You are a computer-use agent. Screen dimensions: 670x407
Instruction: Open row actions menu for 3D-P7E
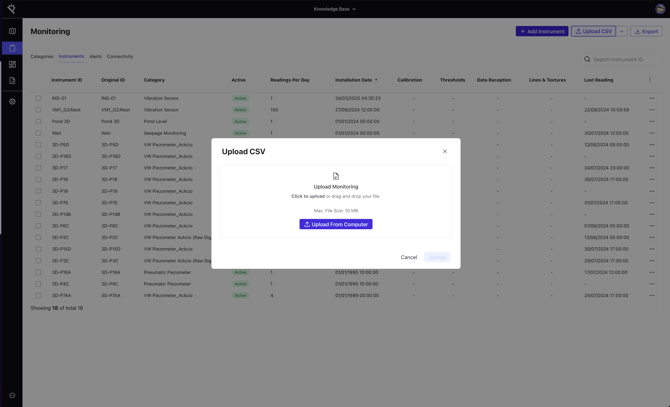652,203
